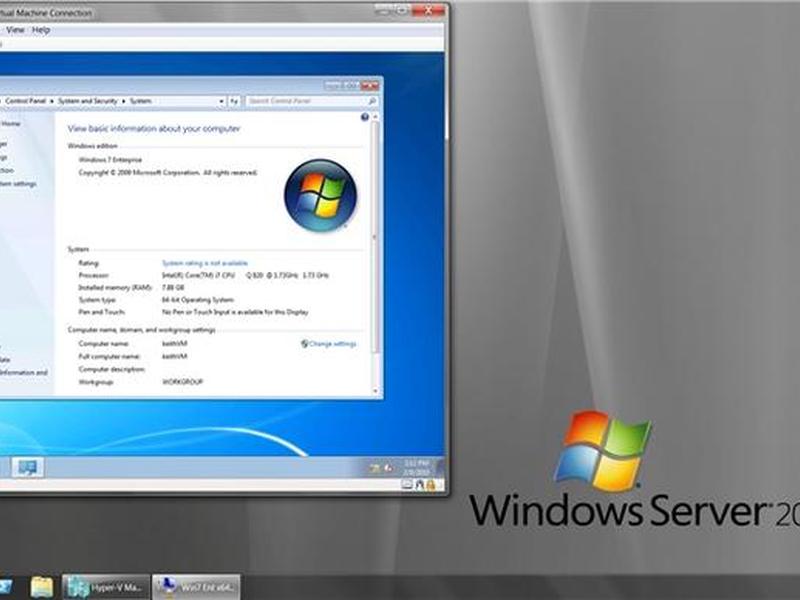800x600 pixels.
Task: Click the taskbar icon inside the virtual machine
Action: 28,467
